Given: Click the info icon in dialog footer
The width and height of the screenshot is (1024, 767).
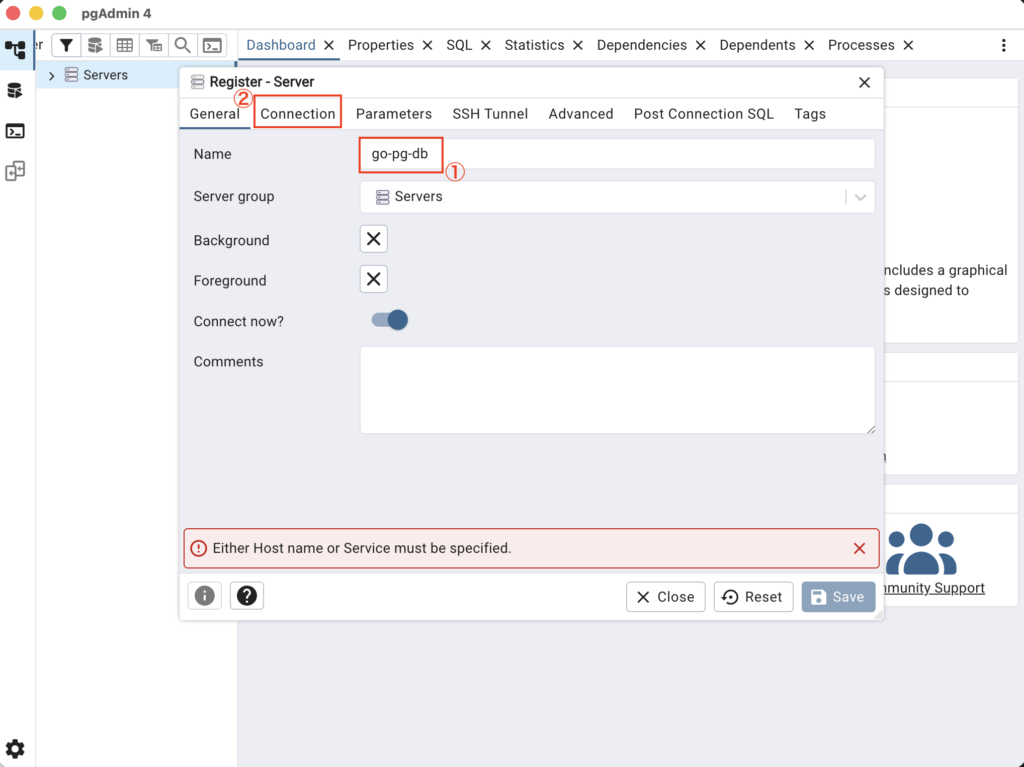Looking at the screenshot, I should 205,596.
